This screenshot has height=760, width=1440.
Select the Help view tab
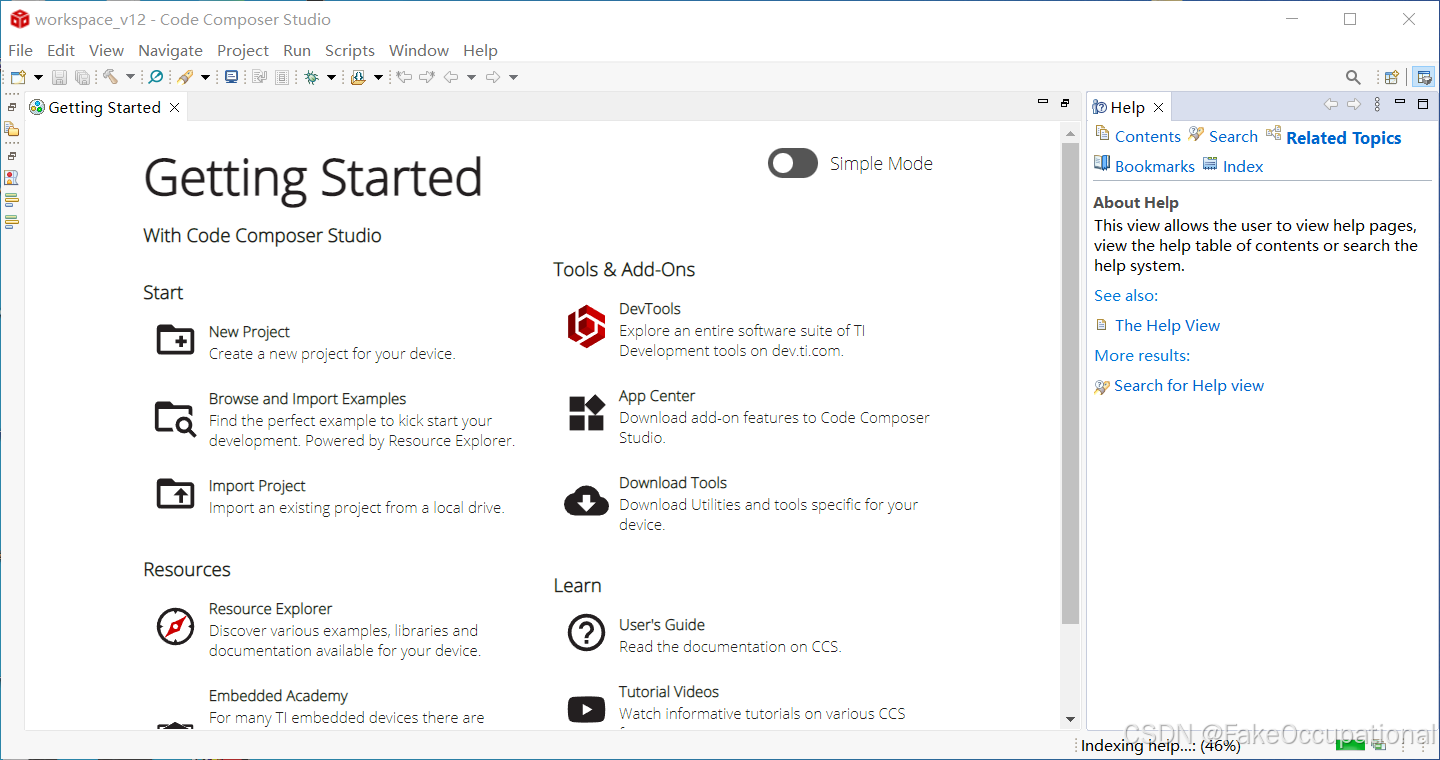1127,107
